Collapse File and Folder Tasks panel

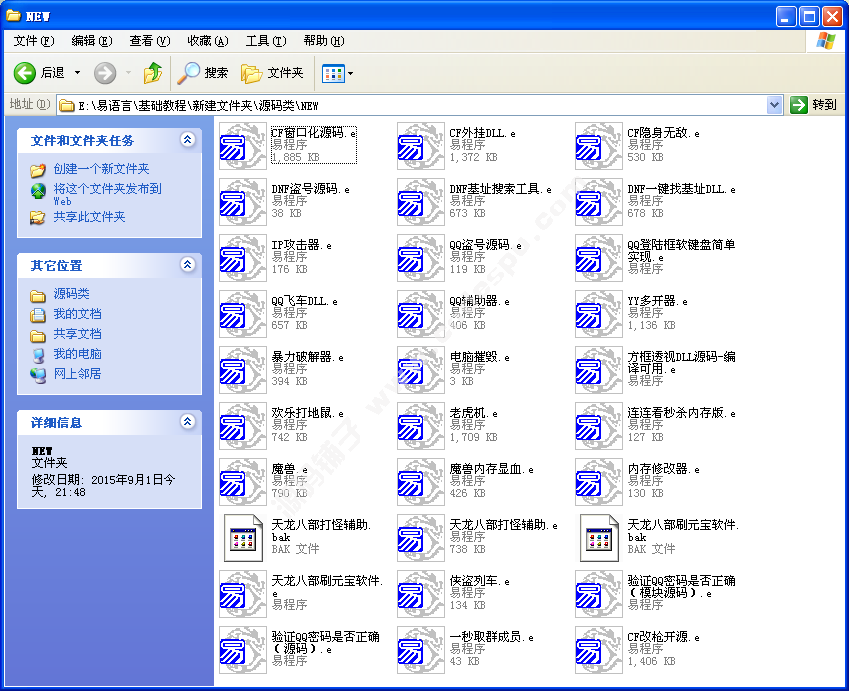[x=187, y=140]
